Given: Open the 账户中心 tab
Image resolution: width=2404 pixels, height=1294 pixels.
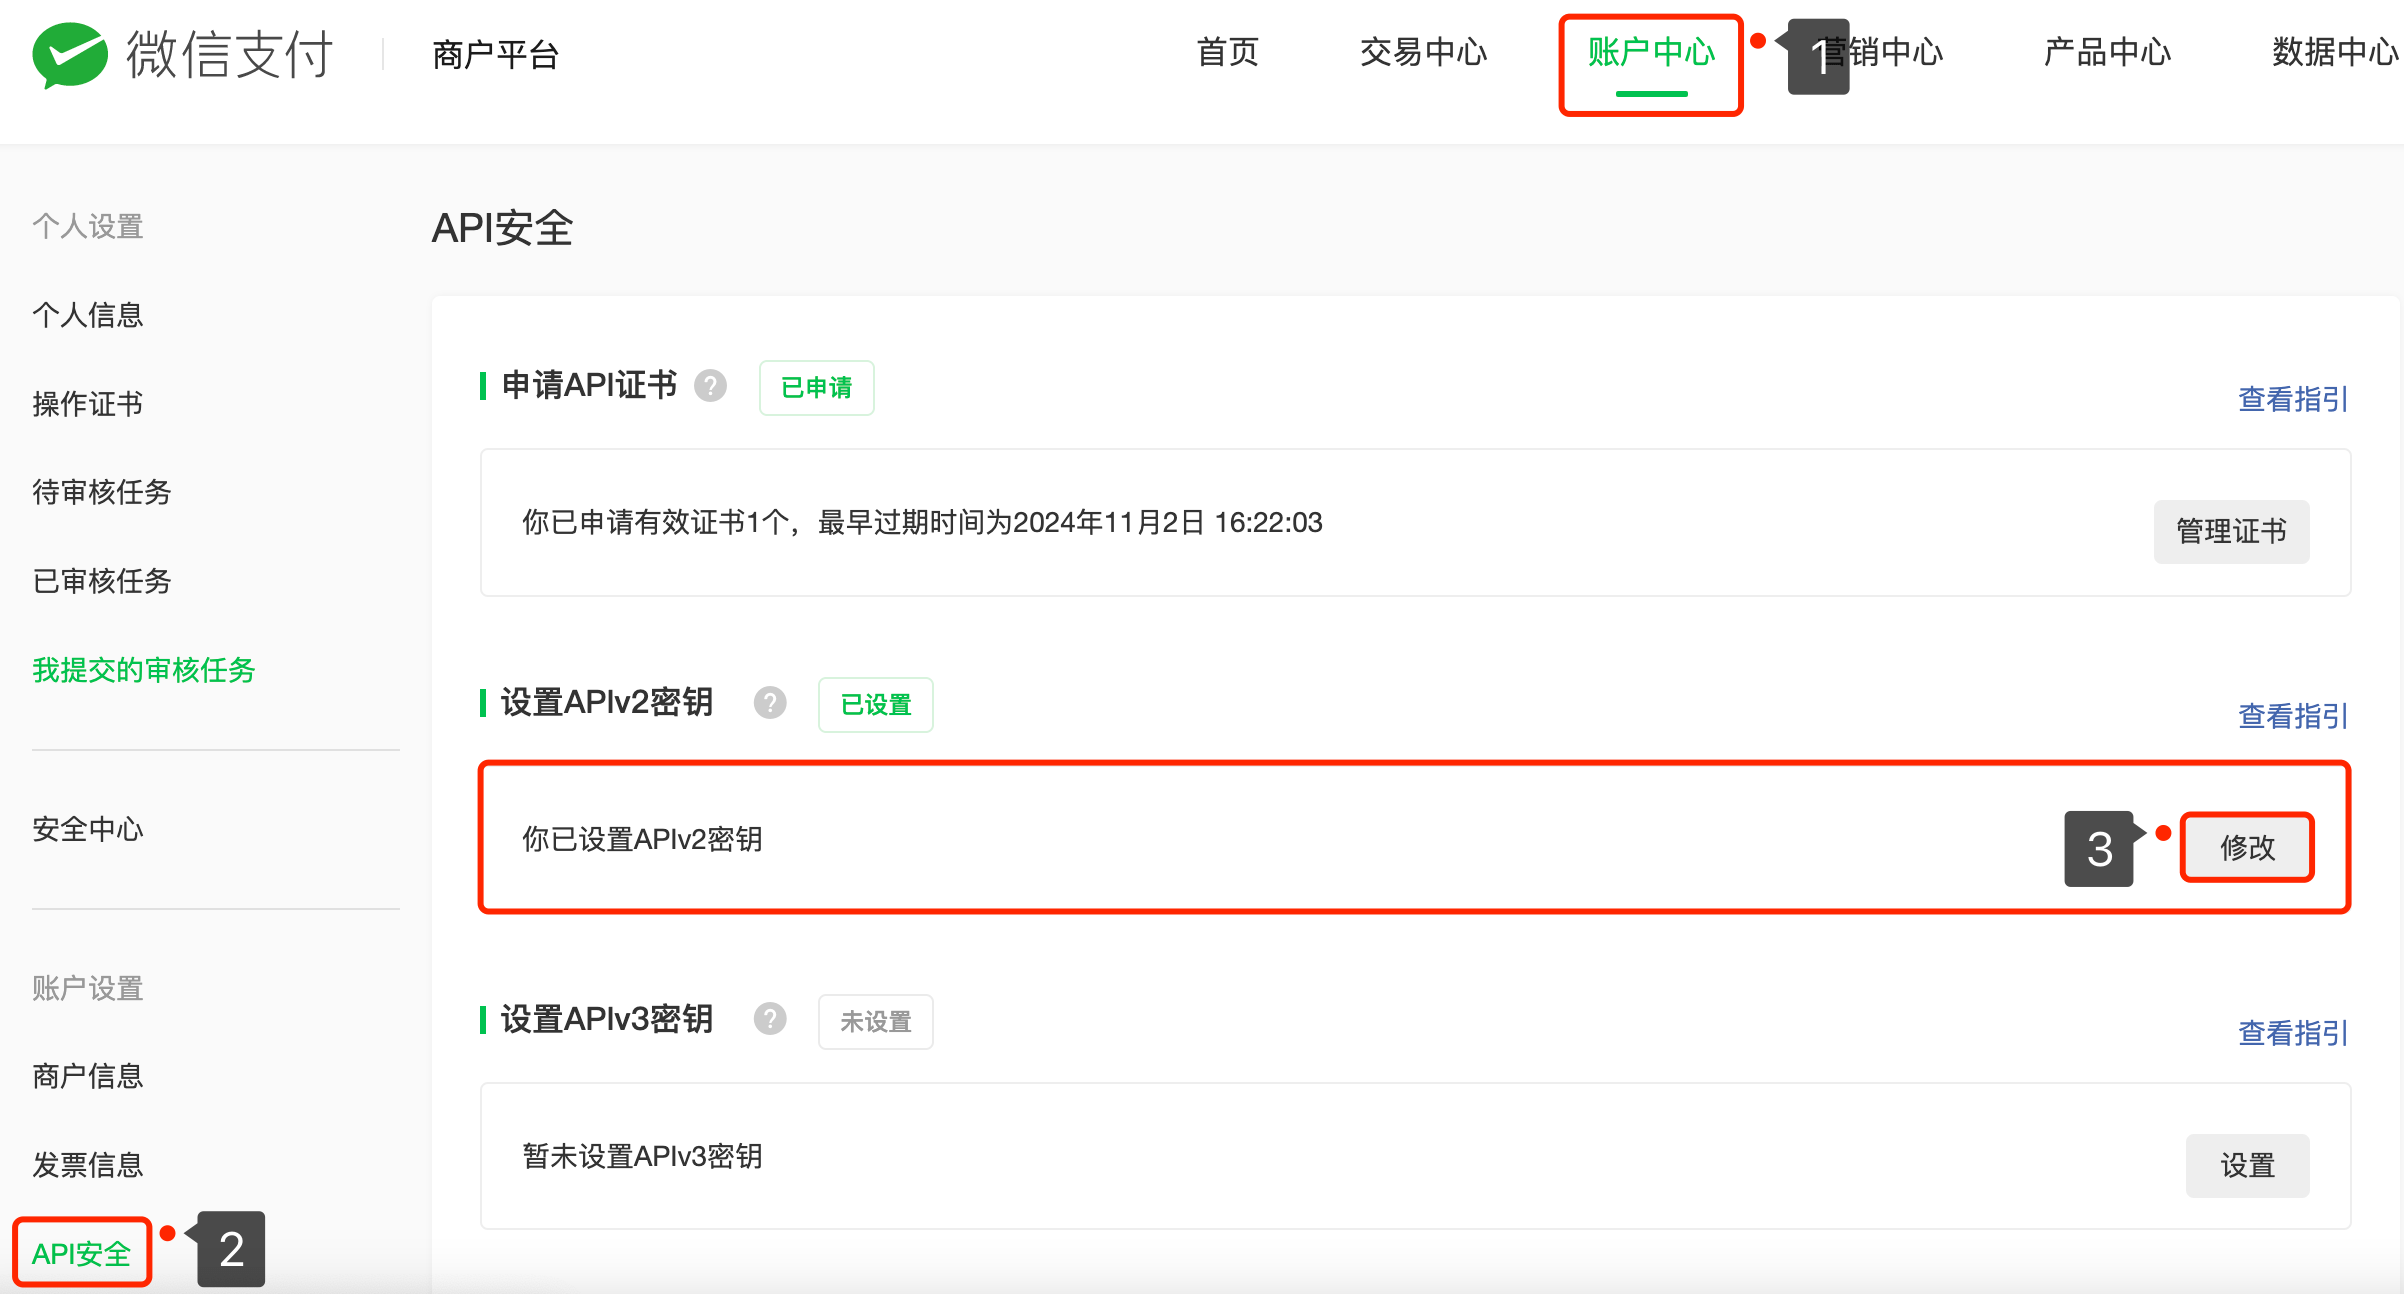Looking at the screenshot, I should click(x=1651, y=52).
